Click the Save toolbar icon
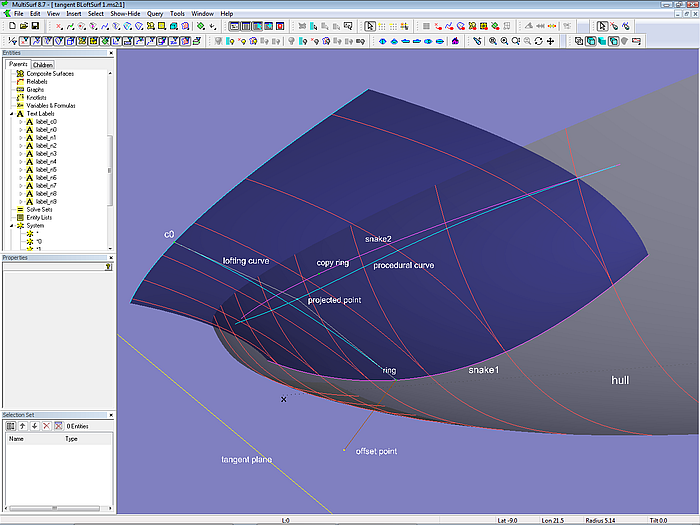 click(35, 26)
